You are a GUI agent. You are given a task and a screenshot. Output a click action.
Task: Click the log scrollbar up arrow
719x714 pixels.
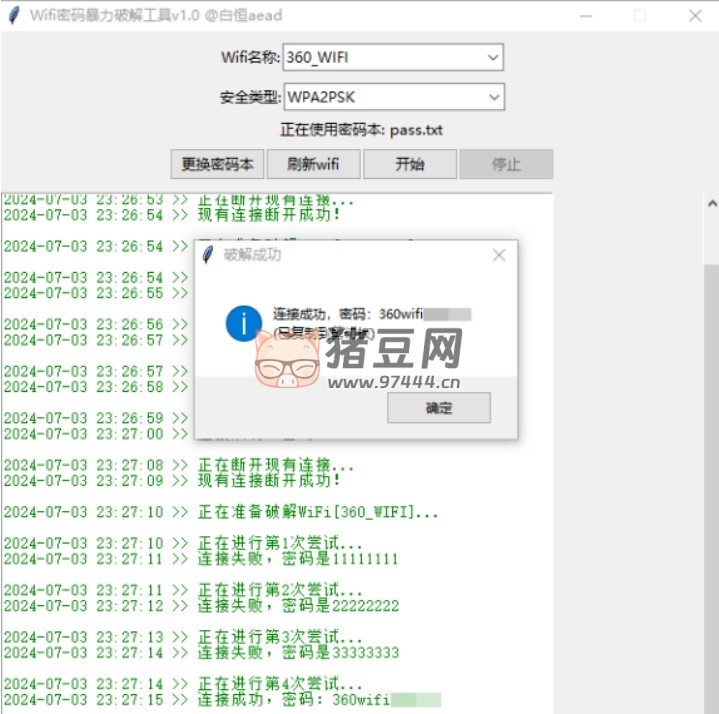(x=711, y=203)
